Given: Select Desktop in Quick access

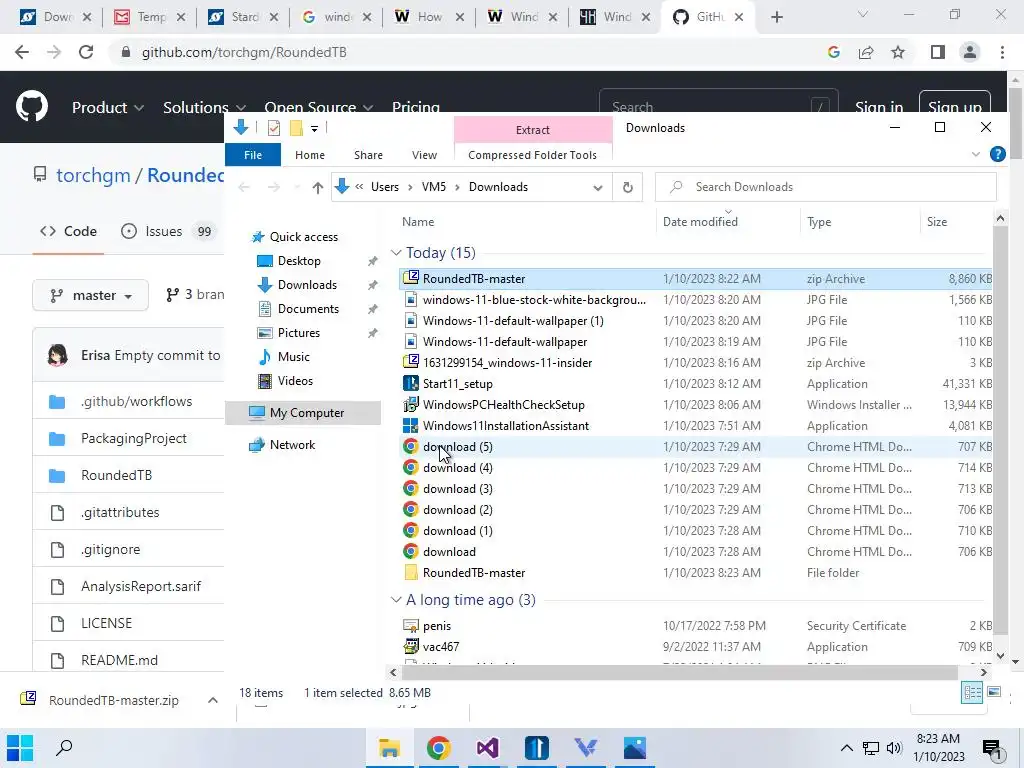Looking at the screenshot, I should [298, 261].
